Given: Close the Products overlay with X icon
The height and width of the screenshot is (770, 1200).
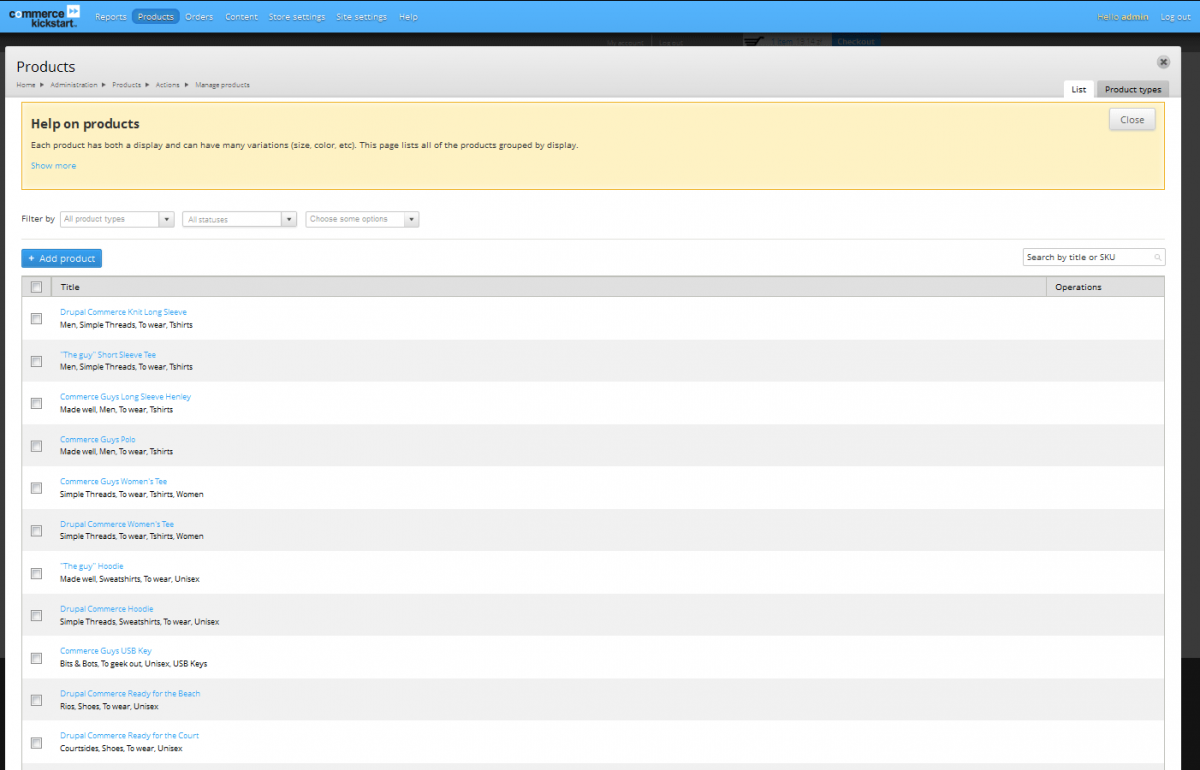Looking at the screenshot, I should [1163, 62].
